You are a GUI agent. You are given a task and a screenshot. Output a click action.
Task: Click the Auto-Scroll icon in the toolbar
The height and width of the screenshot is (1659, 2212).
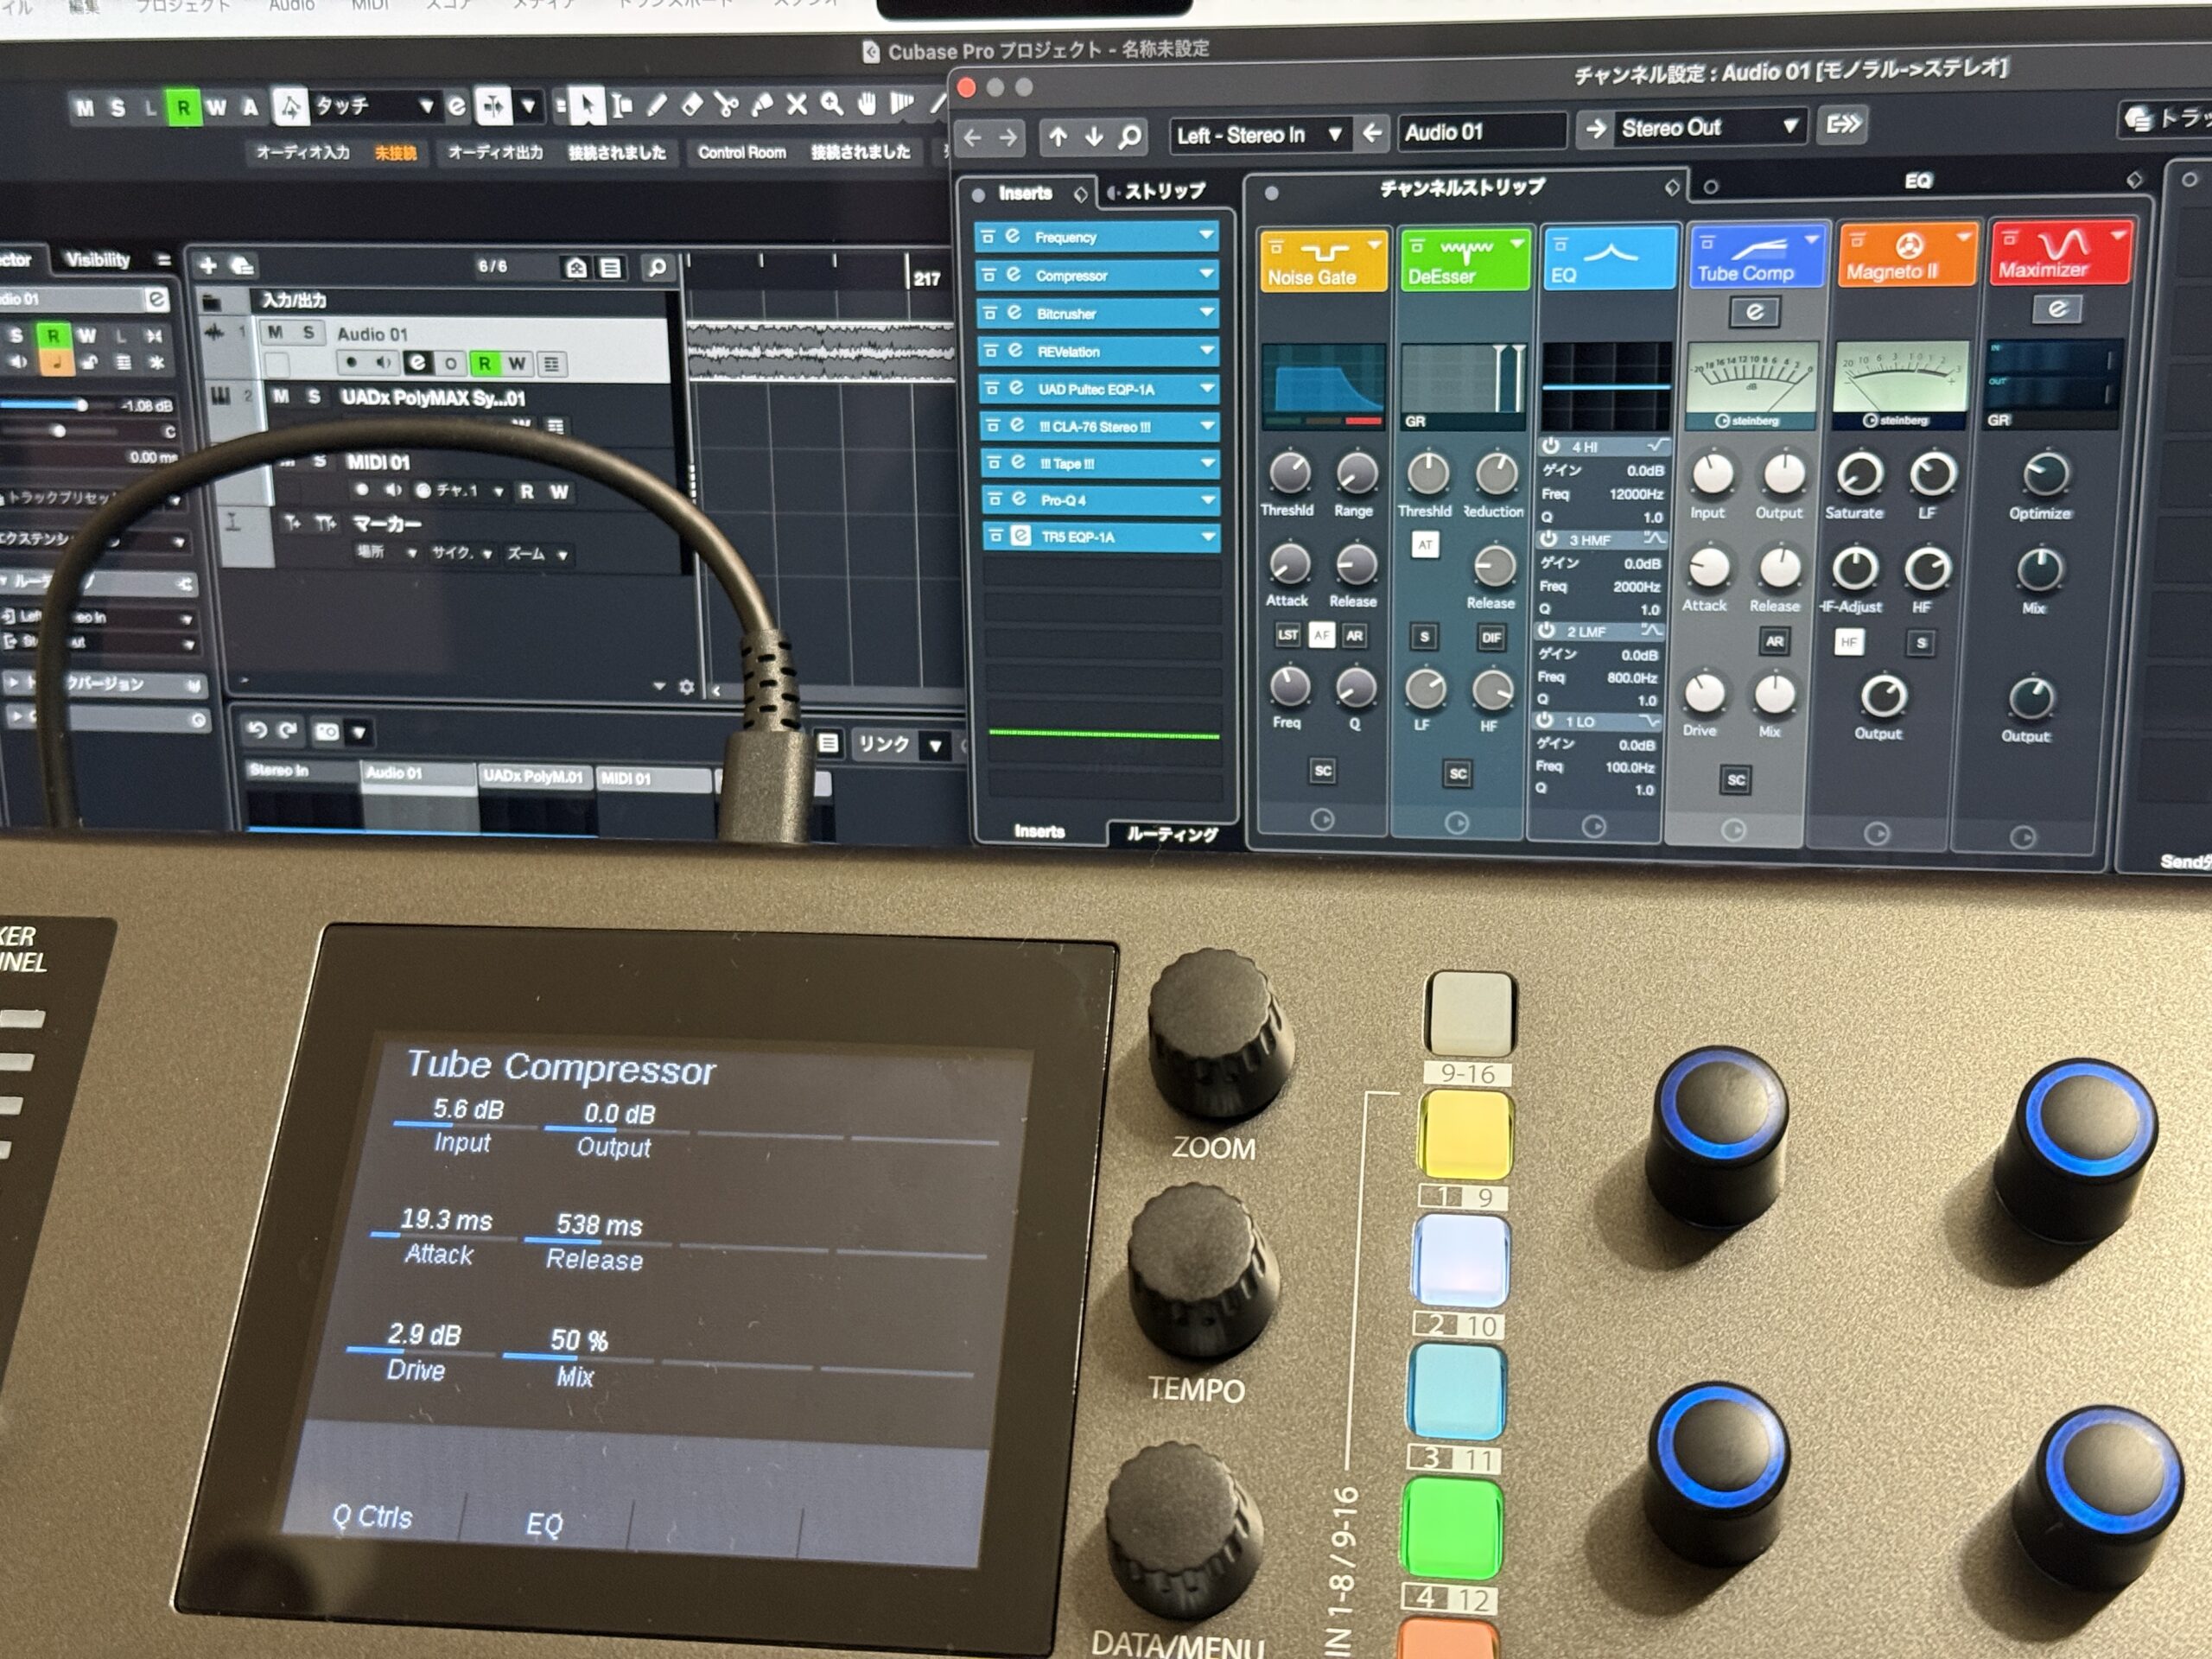click(x=492, y=106)
